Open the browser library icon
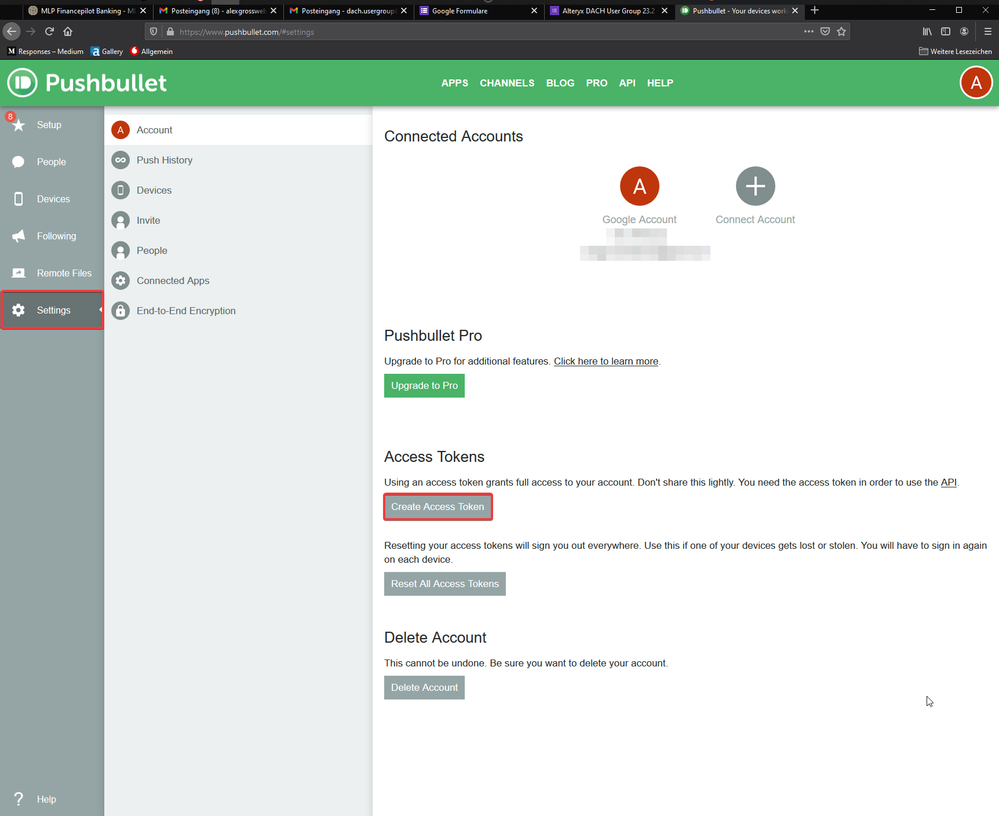This screenshot has height=816, width=999. [927, 31]
